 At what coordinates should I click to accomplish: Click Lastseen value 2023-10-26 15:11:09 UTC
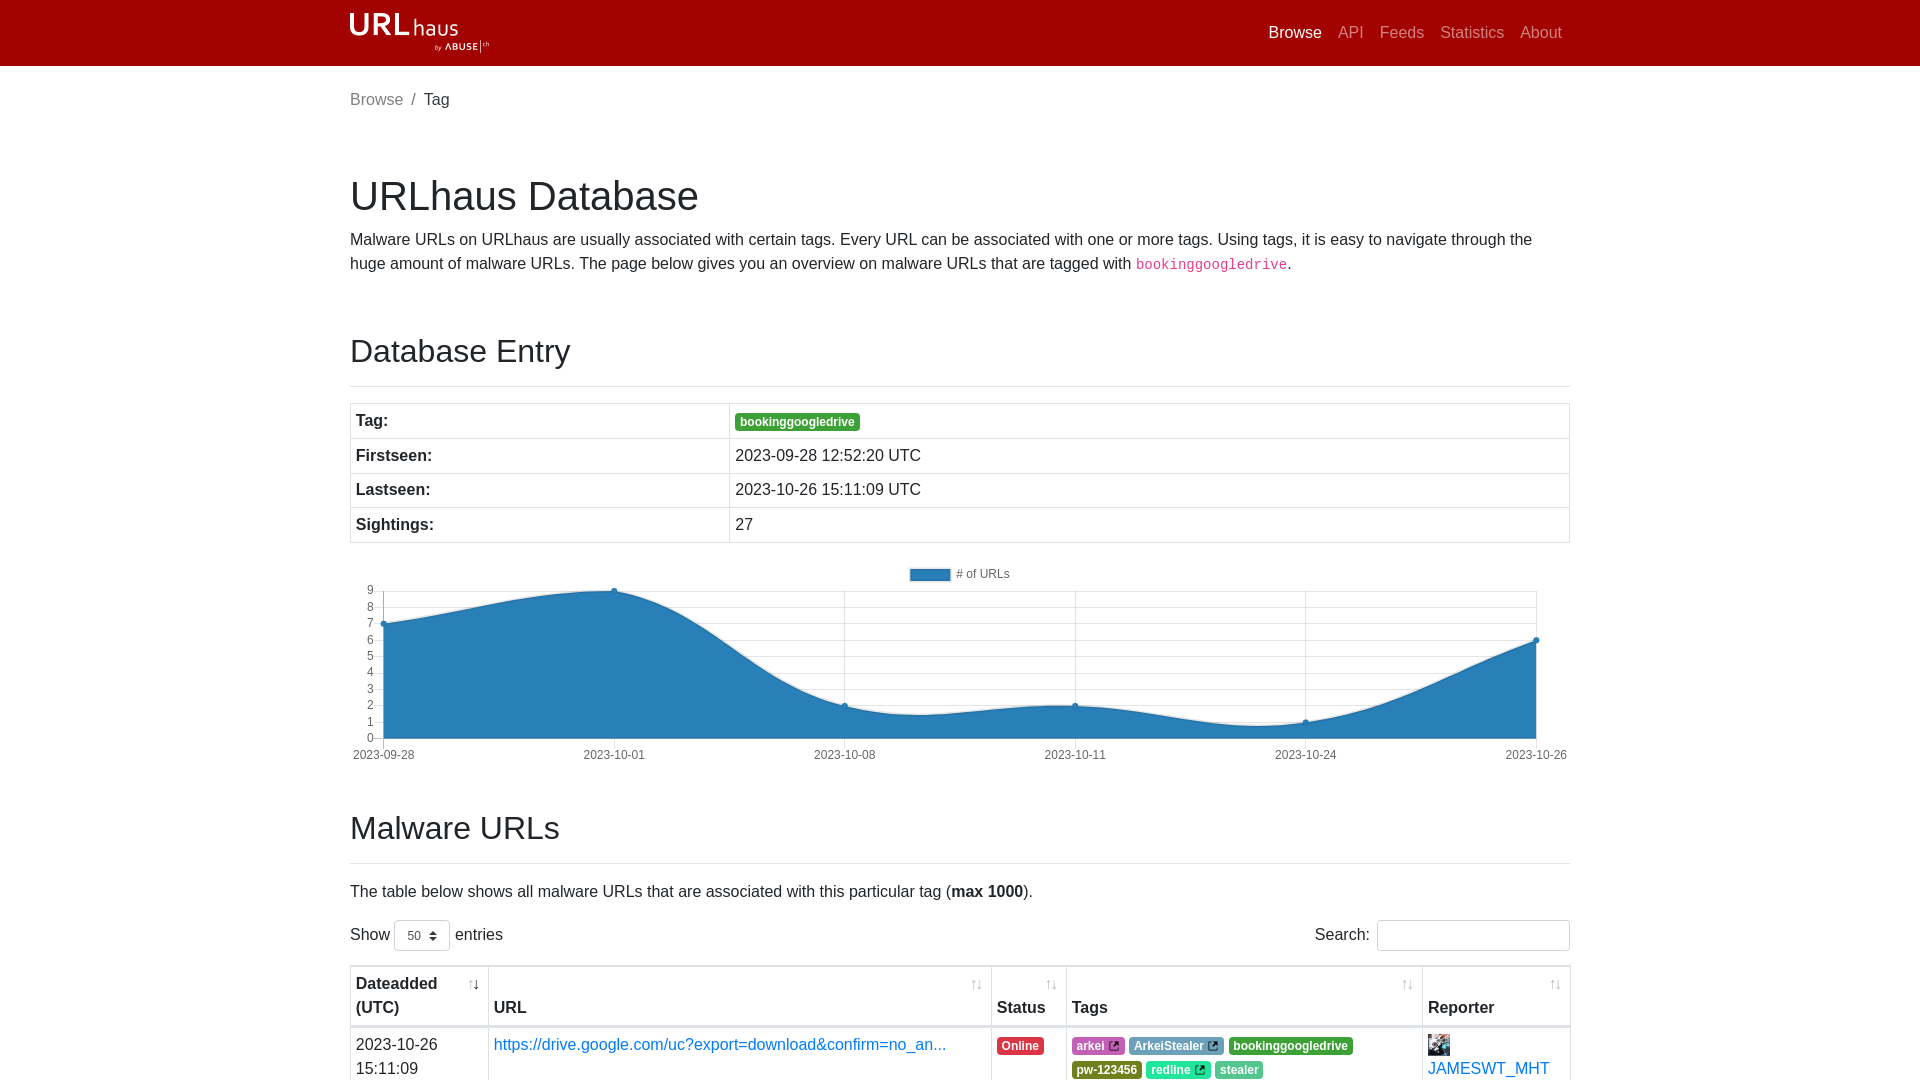click(828, 490)
